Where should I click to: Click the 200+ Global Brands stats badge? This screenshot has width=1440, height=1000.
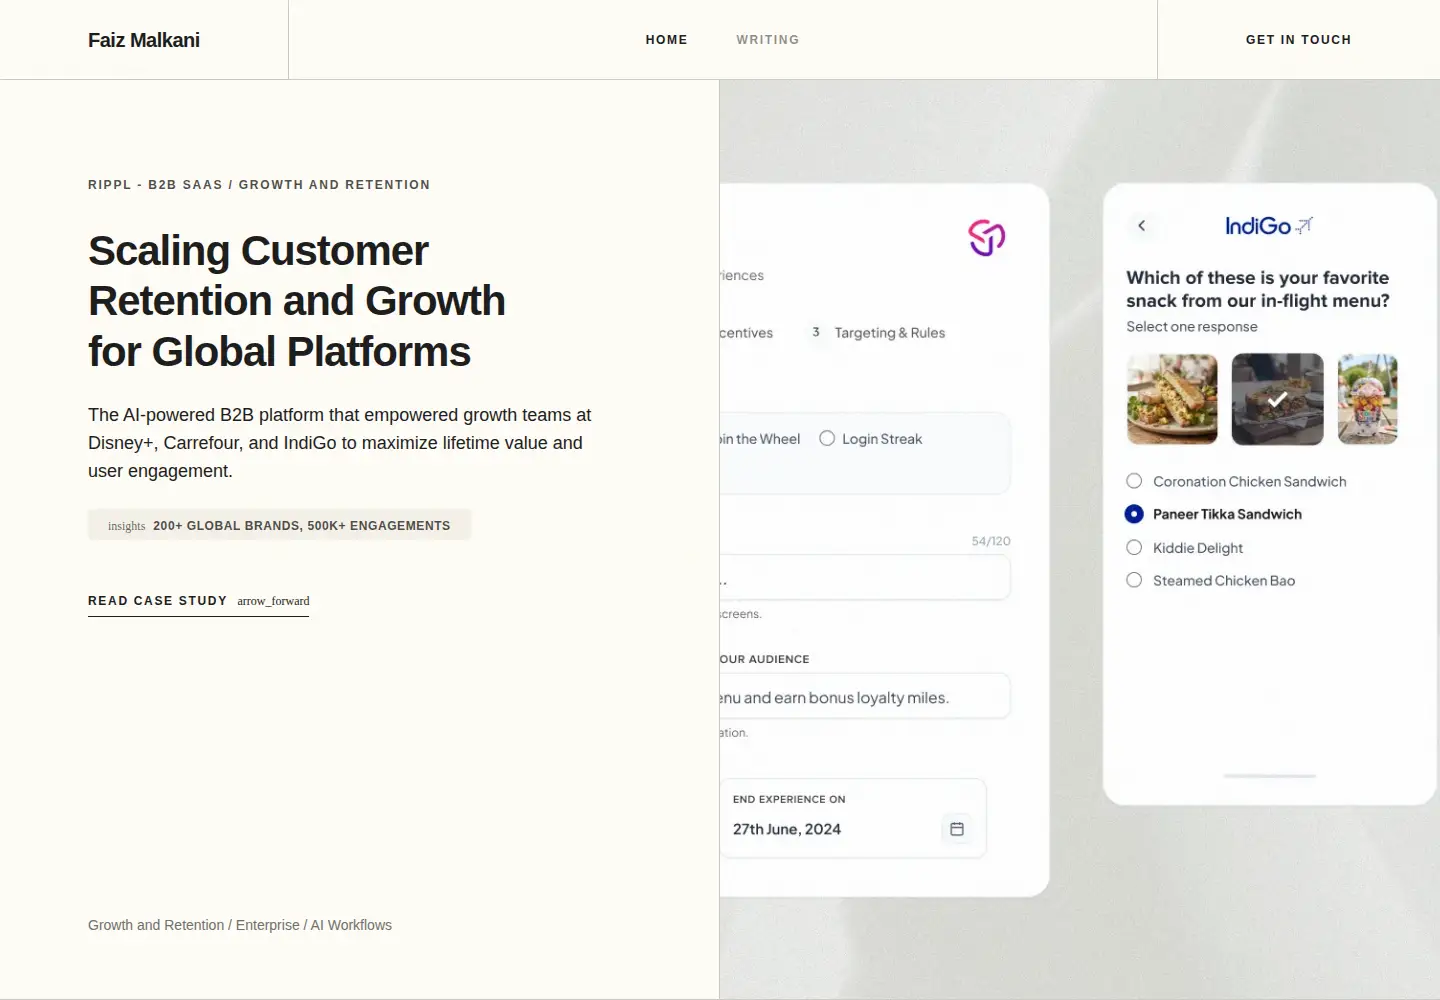[280, 525]
